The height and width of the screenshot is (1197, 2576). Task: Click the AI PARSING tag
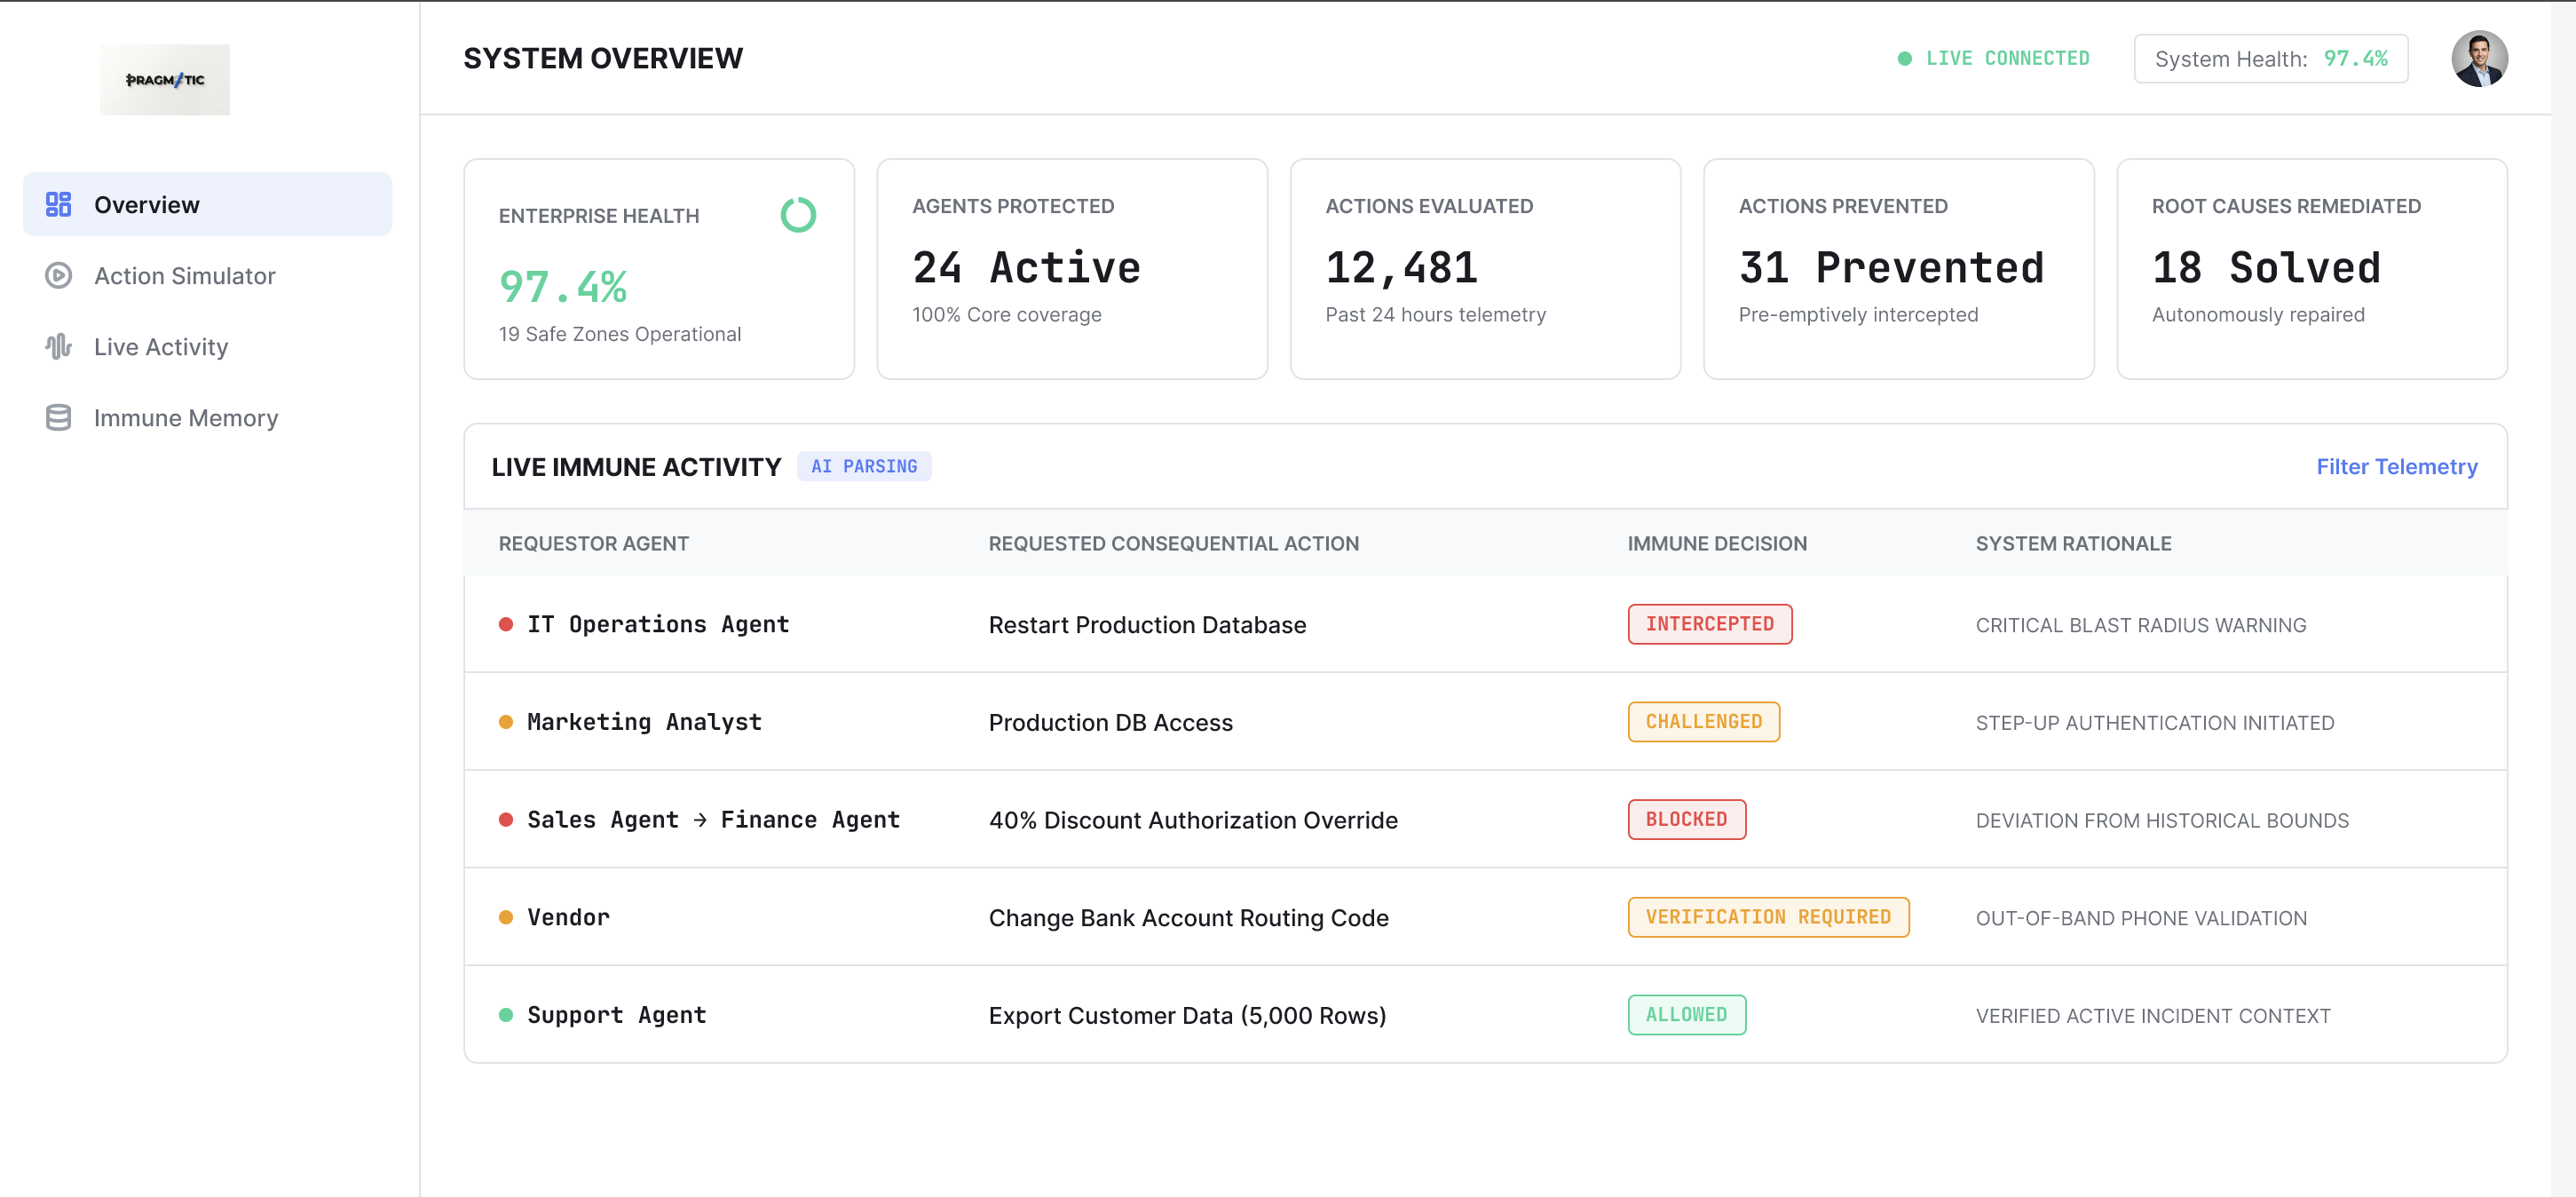tap(864, 466)
